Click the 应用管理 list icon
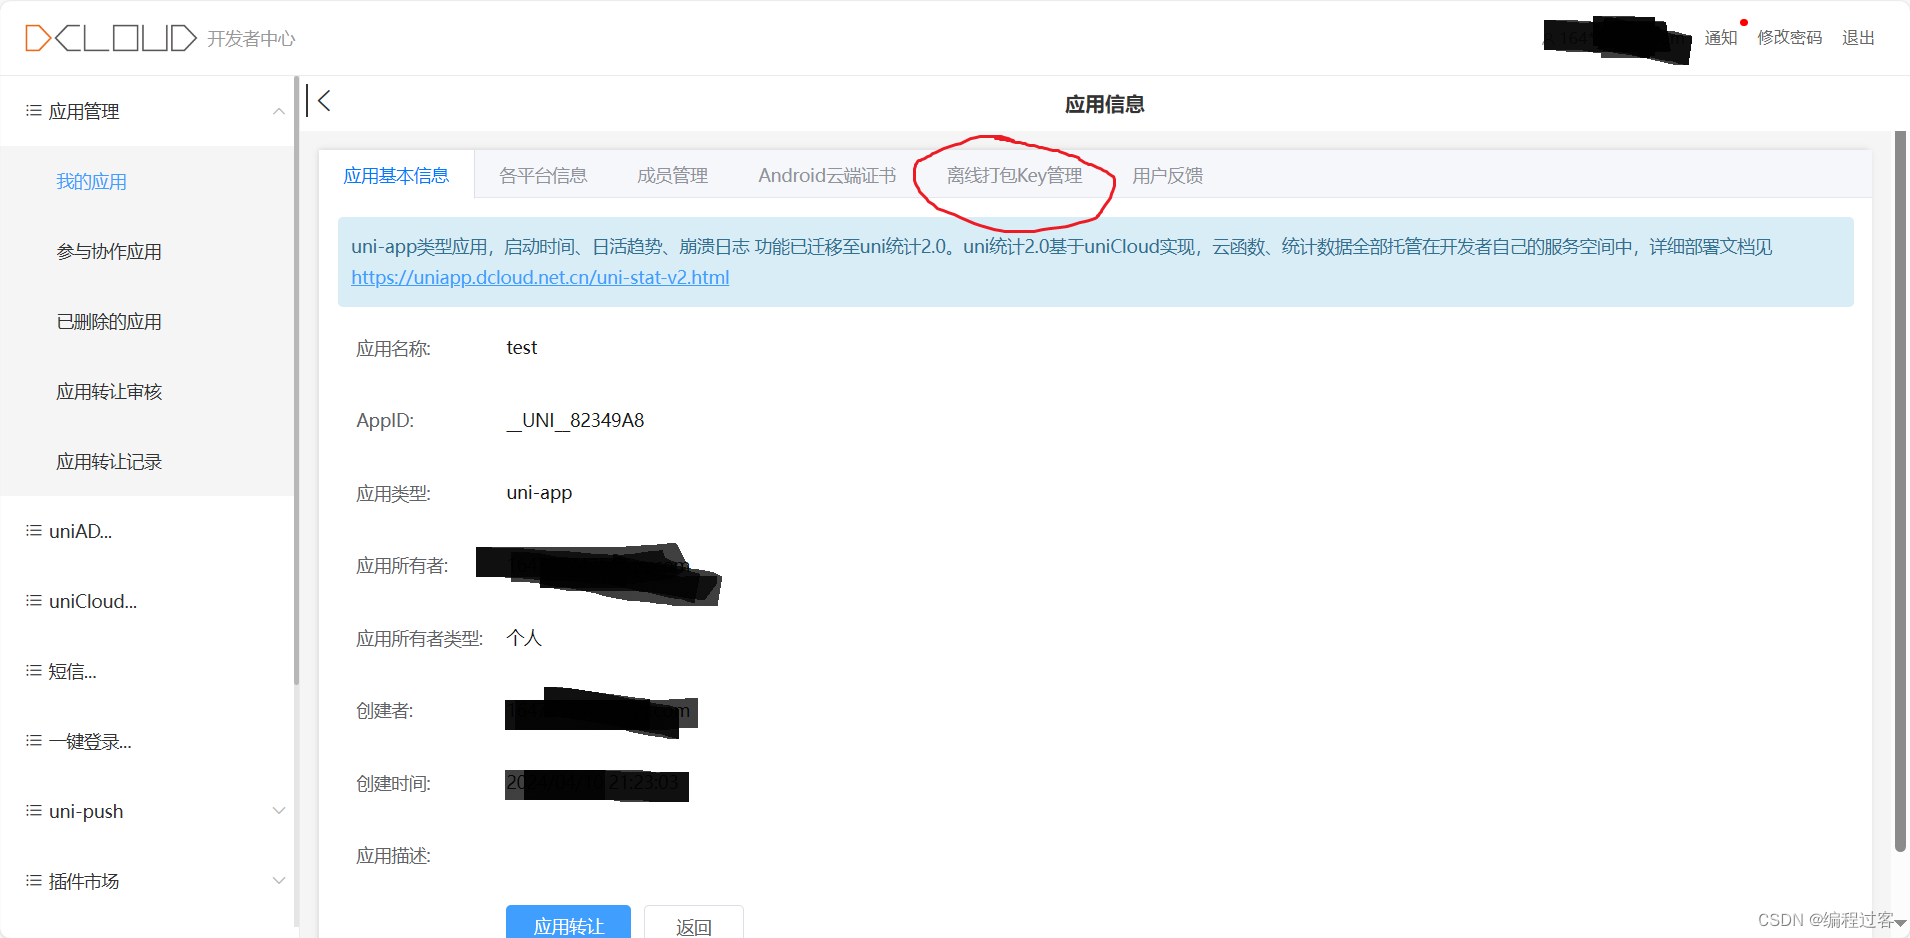 pos(34,111)
